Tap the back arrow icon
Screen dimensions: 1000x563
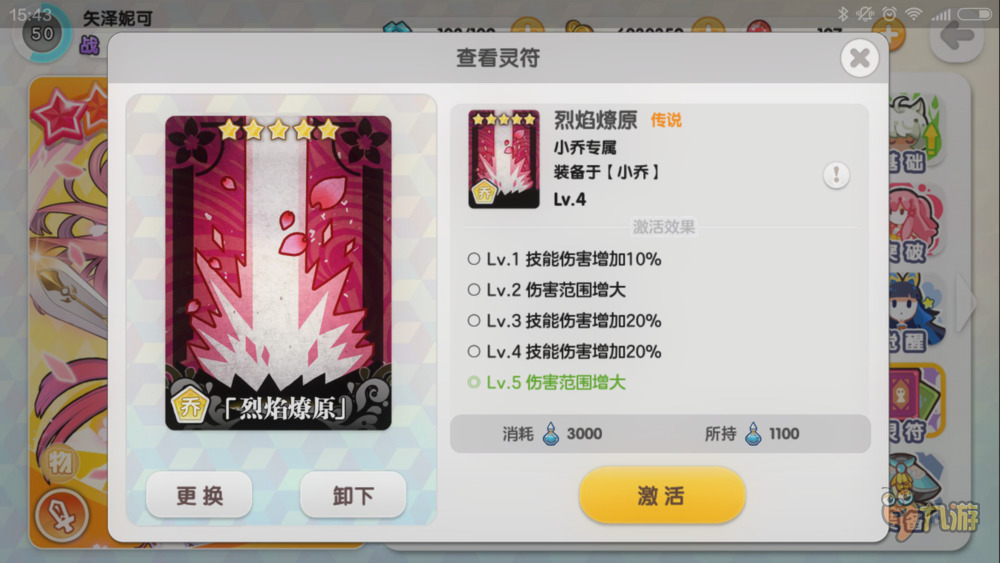(956, 34)
